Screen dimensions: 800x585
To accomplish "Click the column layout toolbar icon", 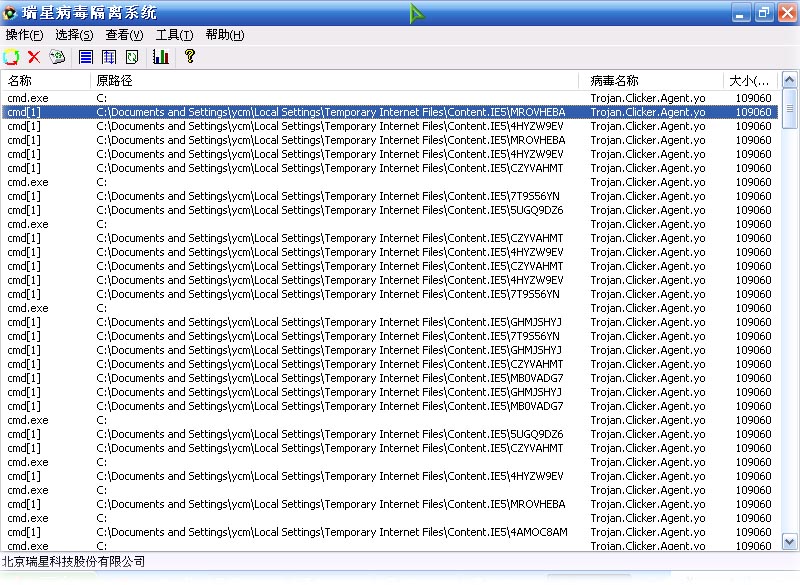I will pyautogui.click(x=109, y=57).
